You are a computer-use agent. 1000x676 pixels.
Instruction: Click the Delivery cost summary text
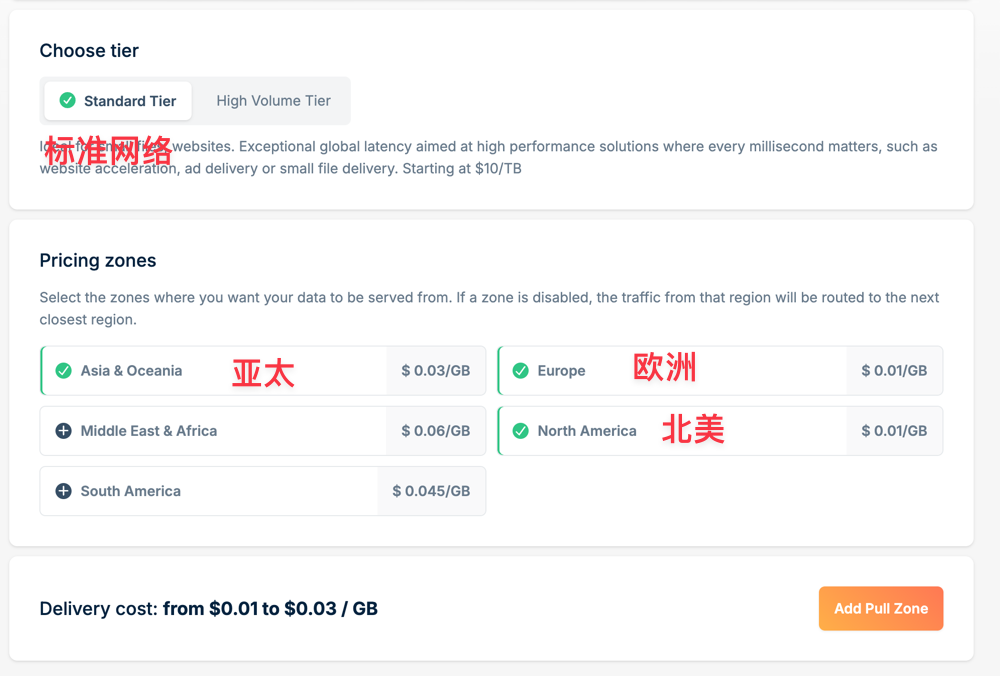point(209,608)
